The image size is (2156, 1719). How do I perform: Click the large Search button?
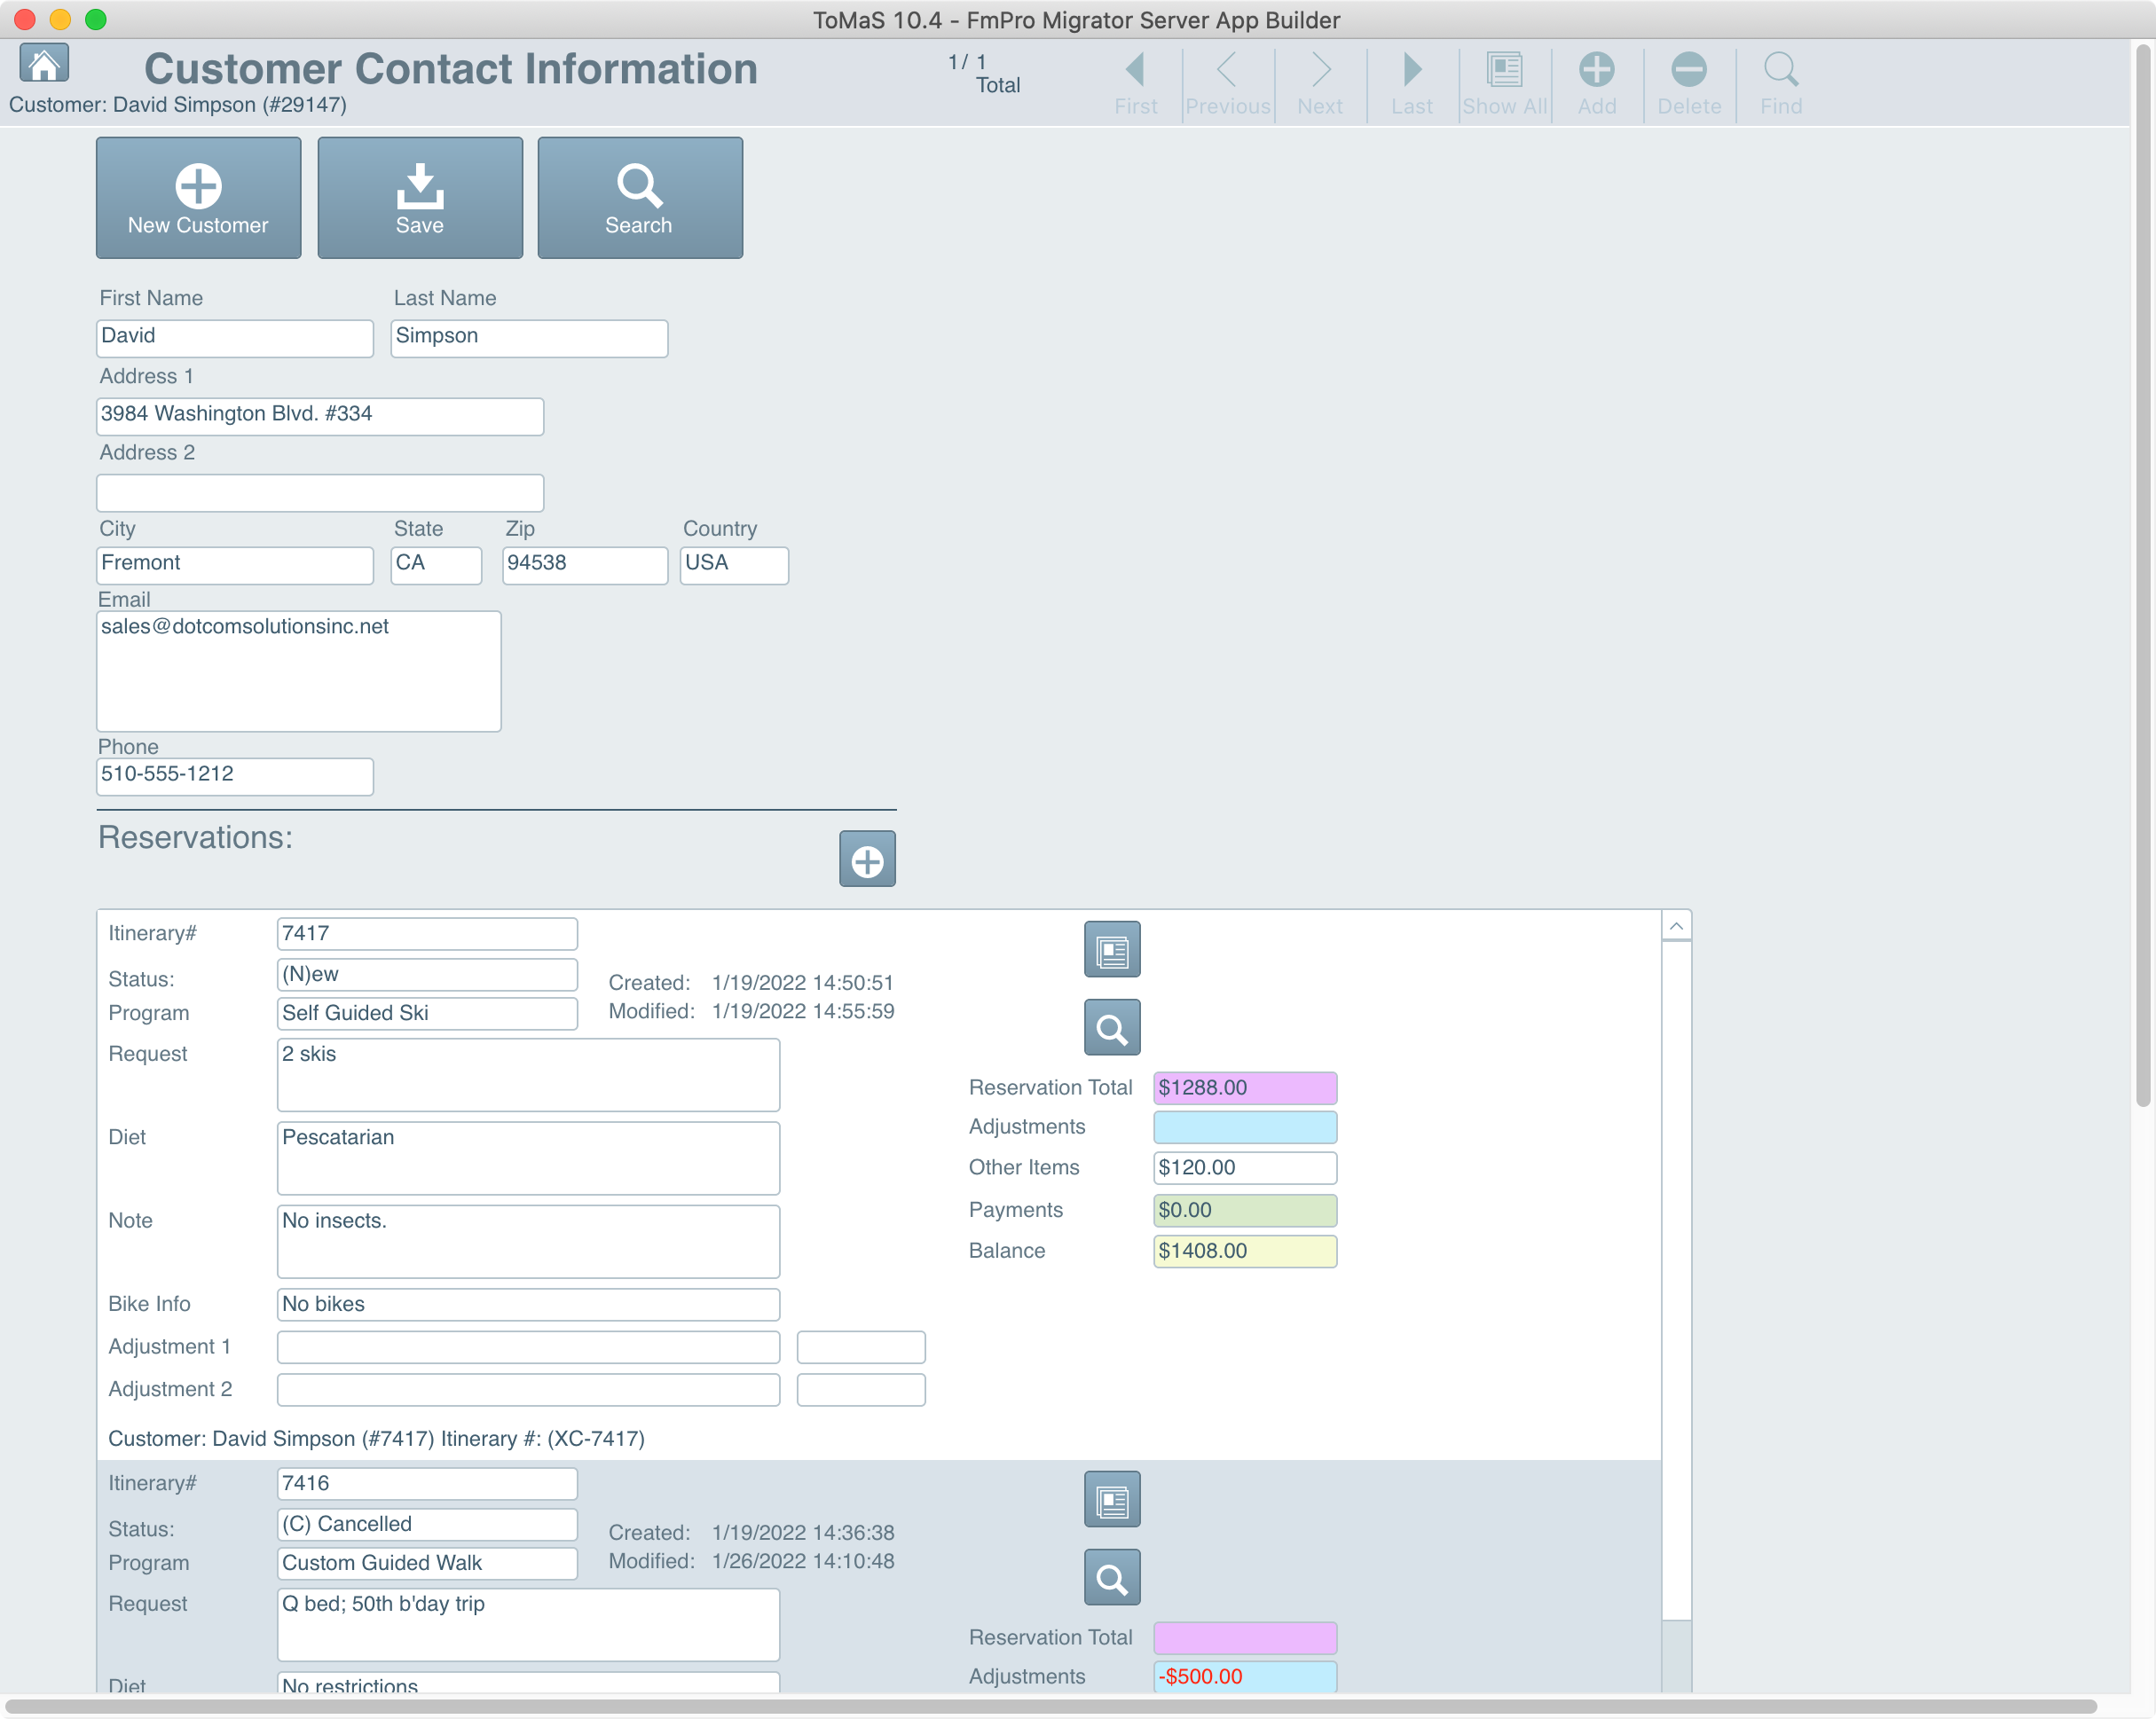(x=640, y=198)
